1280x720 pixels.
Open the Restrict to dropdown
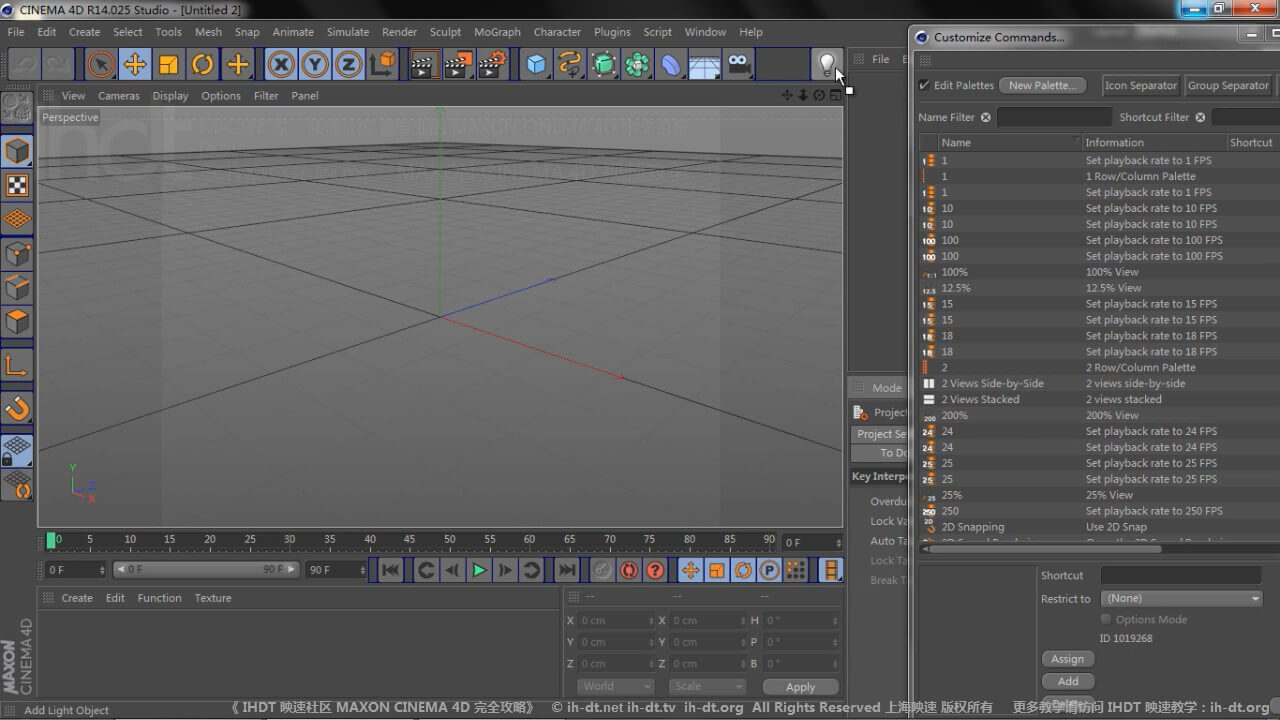(x=1182, y=598)
